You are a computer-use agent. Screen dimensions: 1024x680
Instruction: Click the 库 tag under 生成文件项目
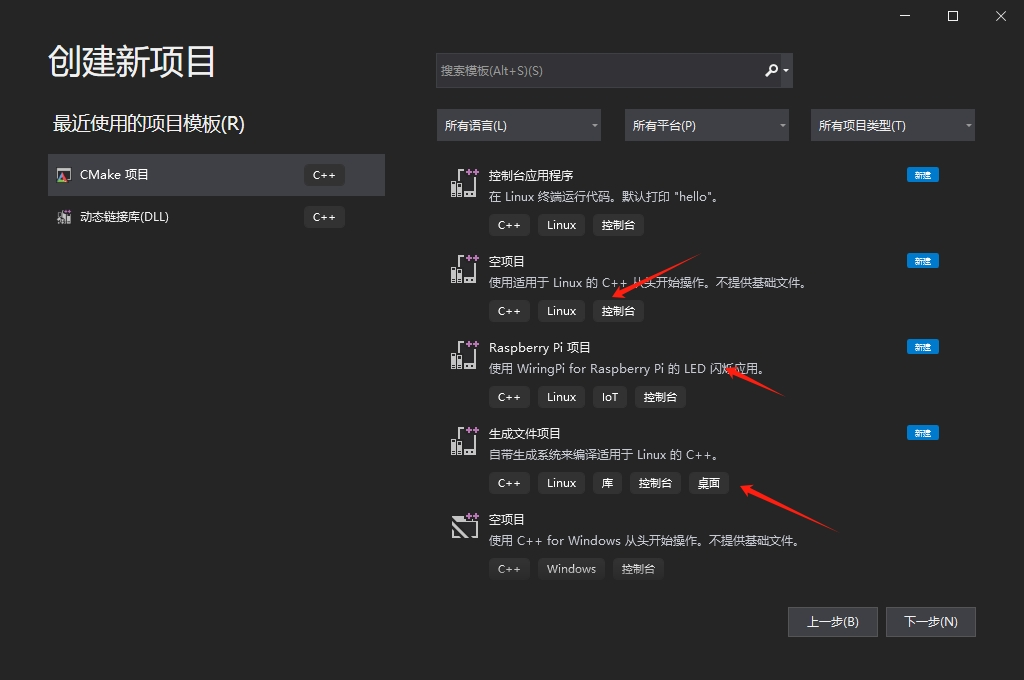click(x=607, y=483)
